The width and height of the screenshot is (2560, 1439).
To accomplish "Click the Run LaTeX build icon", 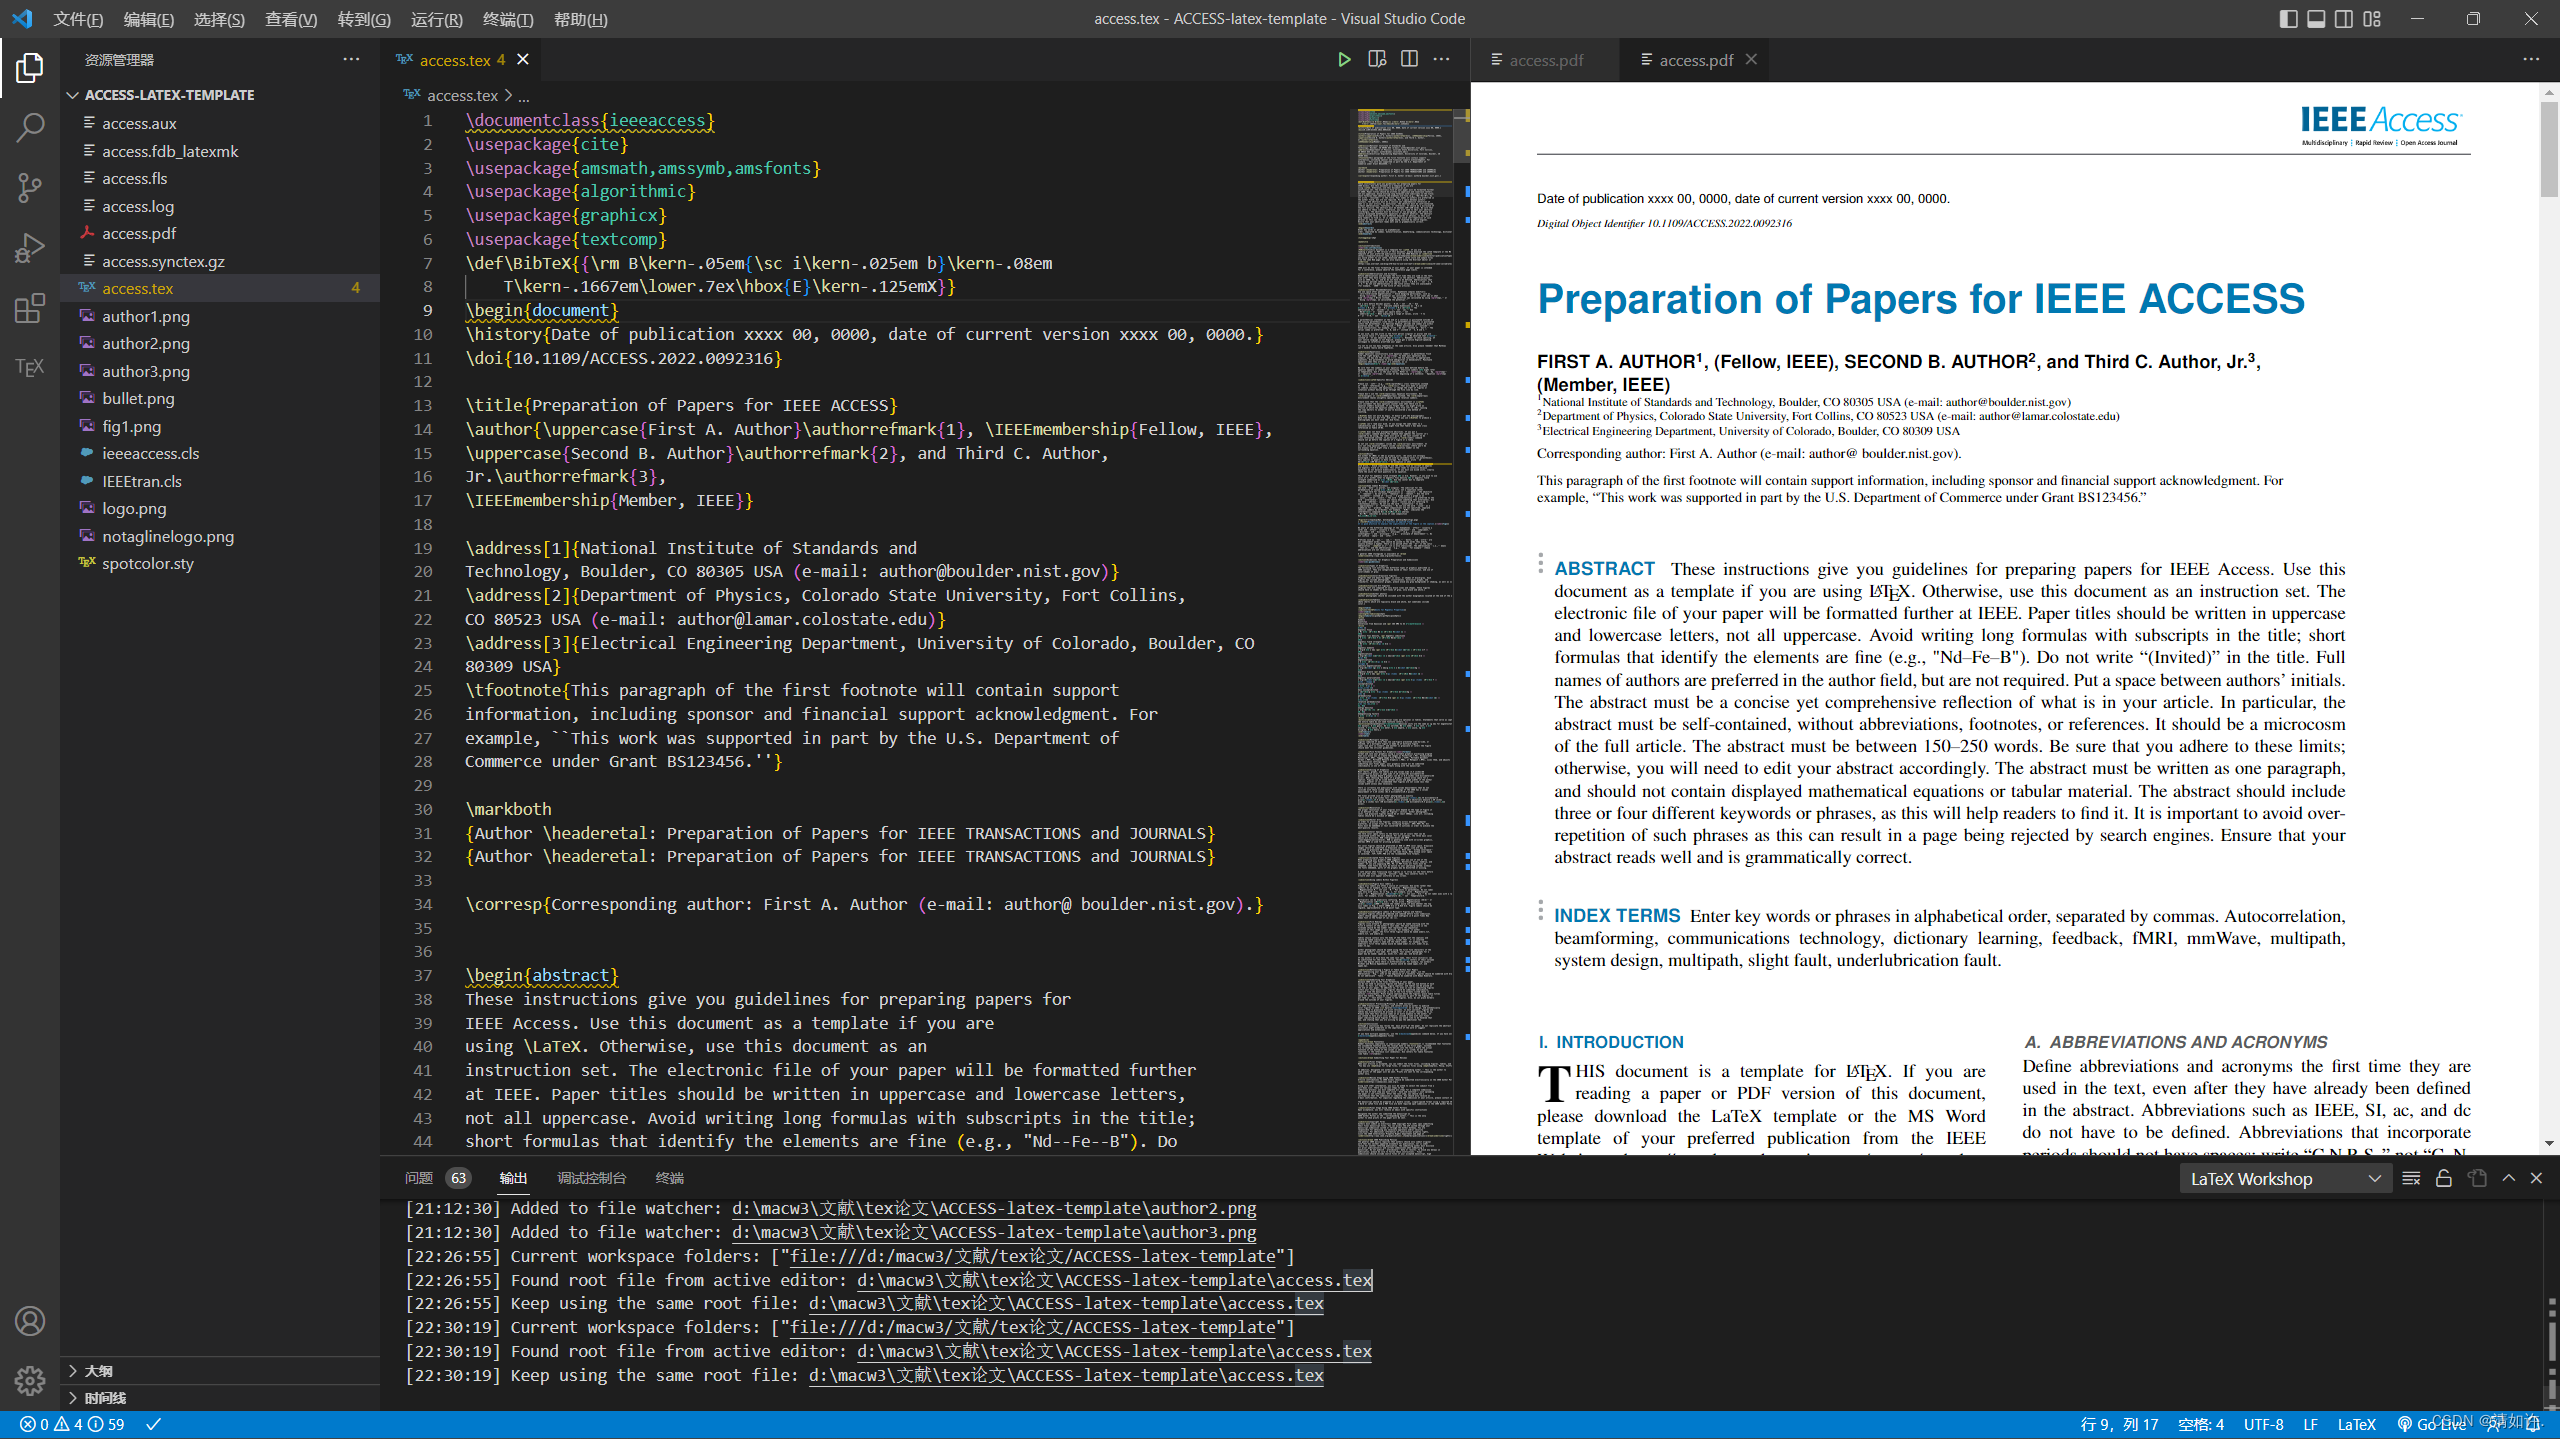I will point(1343,58).
